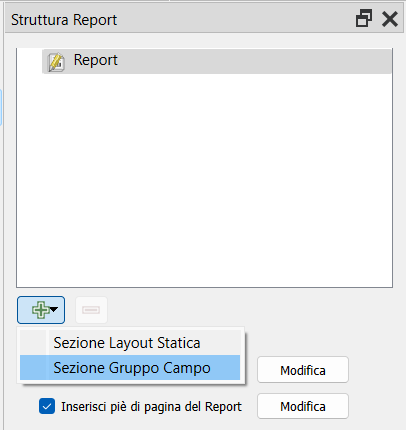Undock the Struttura Report panel with float icon
406x430 pixels.
point(364,18)
